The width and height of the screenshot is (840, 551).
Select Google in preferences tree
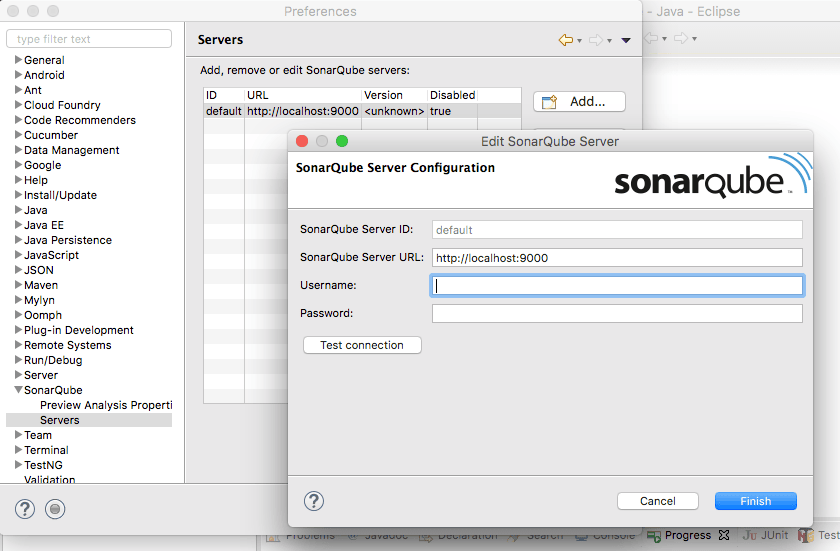[x=42, y=165]
